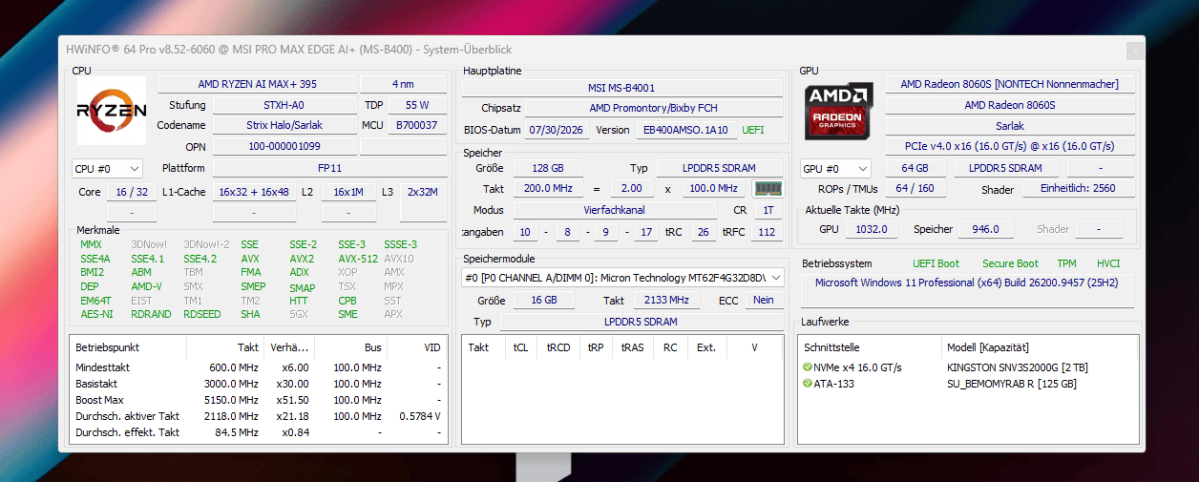Click the B700037 MCU field

[418, 125]
